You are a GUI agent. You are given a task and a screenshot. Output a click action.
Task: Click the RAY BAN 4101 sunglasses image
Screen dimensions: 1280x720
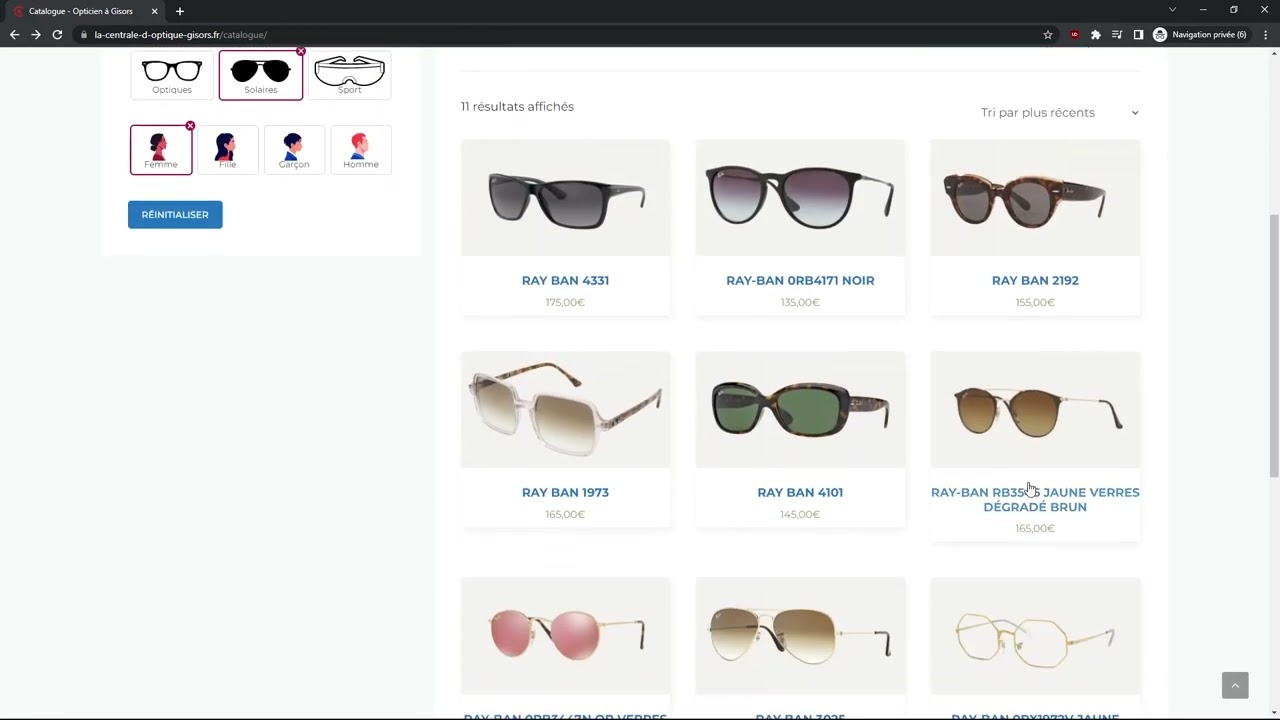pos(800,410)
